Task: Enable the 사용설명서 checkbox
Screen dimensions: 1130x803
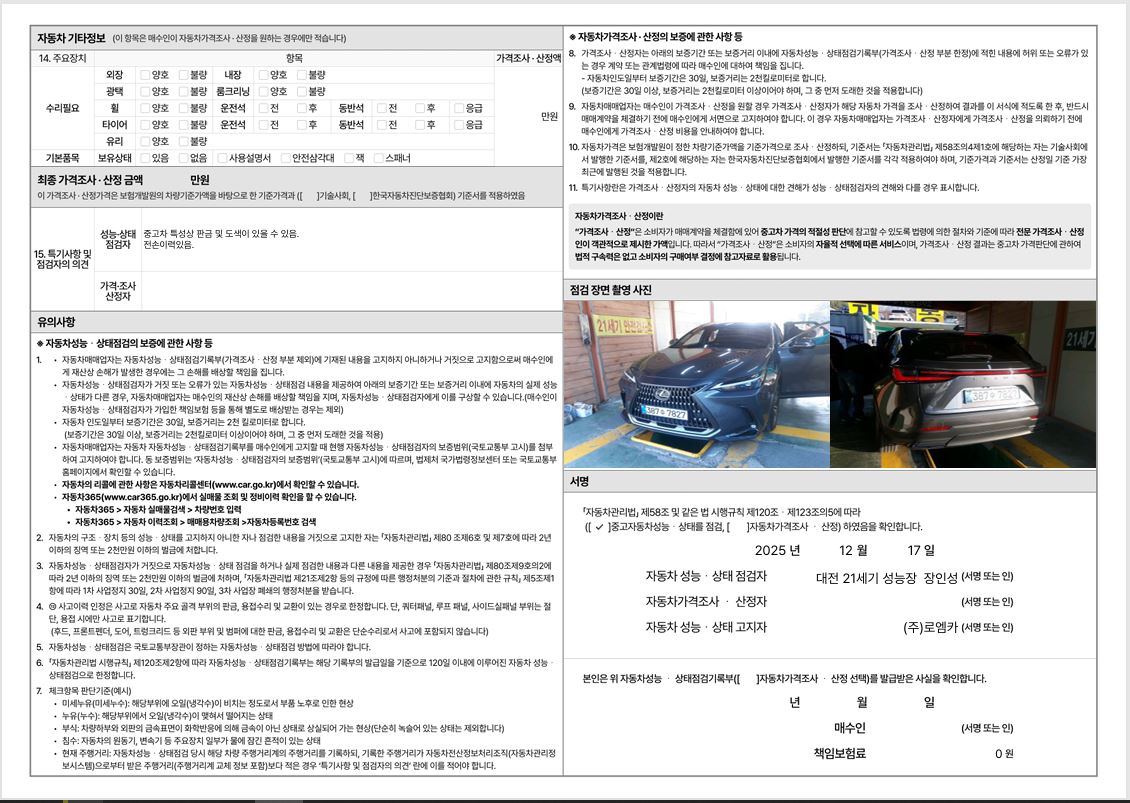Action: 222,158
